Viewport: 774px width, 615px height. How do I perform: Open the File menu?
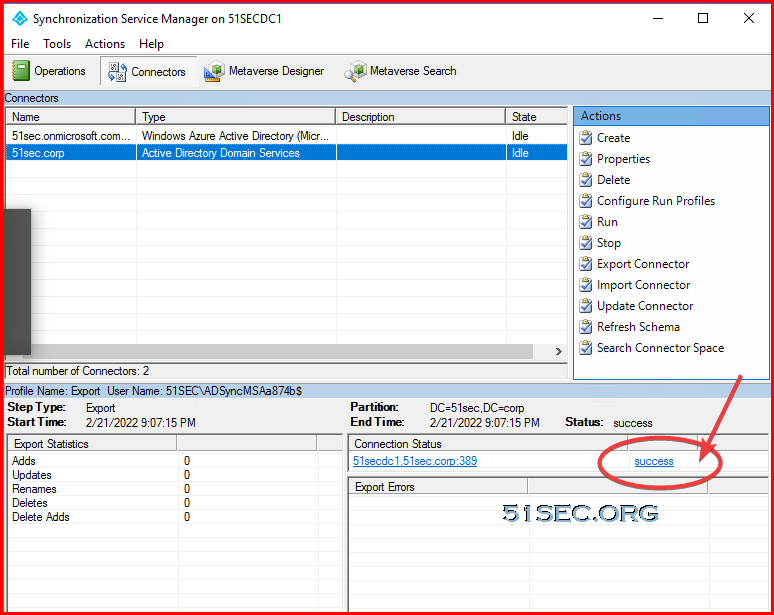click(20, 44)
